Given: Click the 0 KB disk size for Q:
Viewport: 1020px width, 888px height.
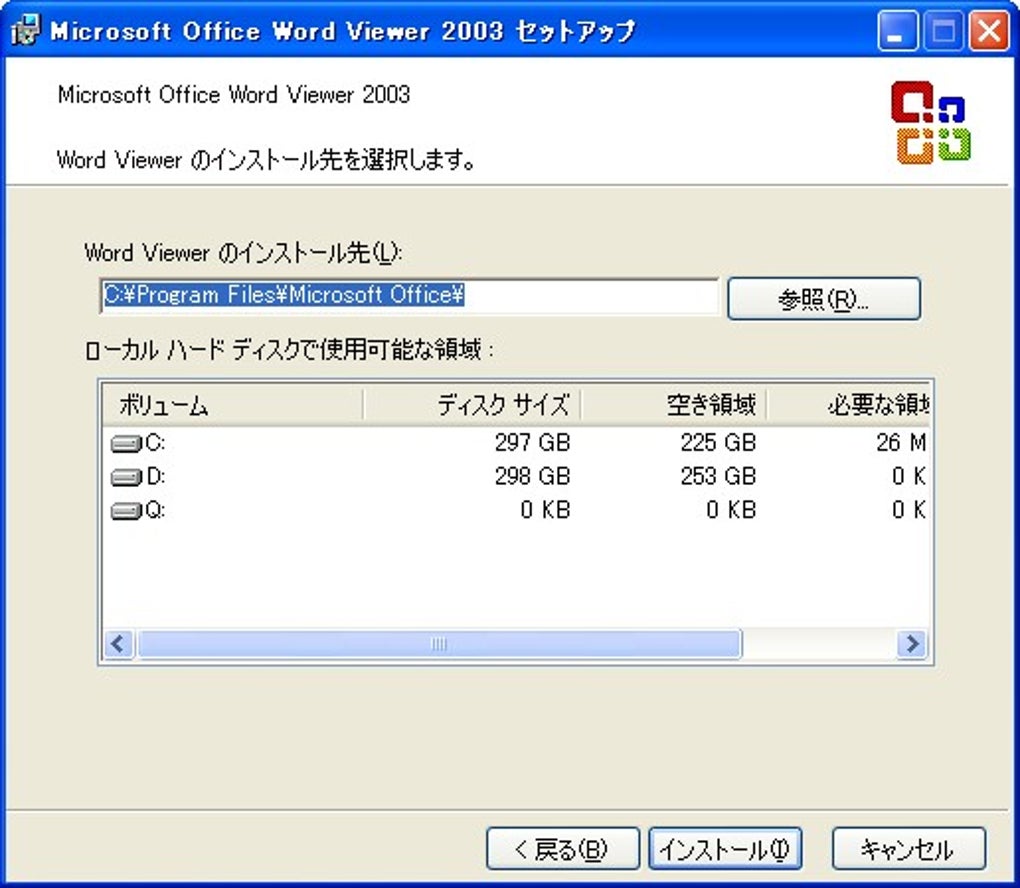Looking at the screenshot, I should click(545, 510).
